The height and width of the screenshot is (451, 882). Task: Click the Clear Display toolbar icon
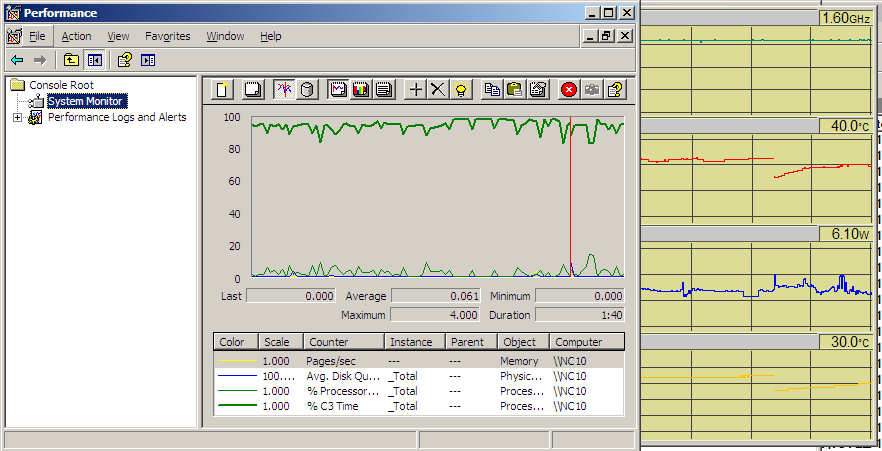[x=253, y=90]
